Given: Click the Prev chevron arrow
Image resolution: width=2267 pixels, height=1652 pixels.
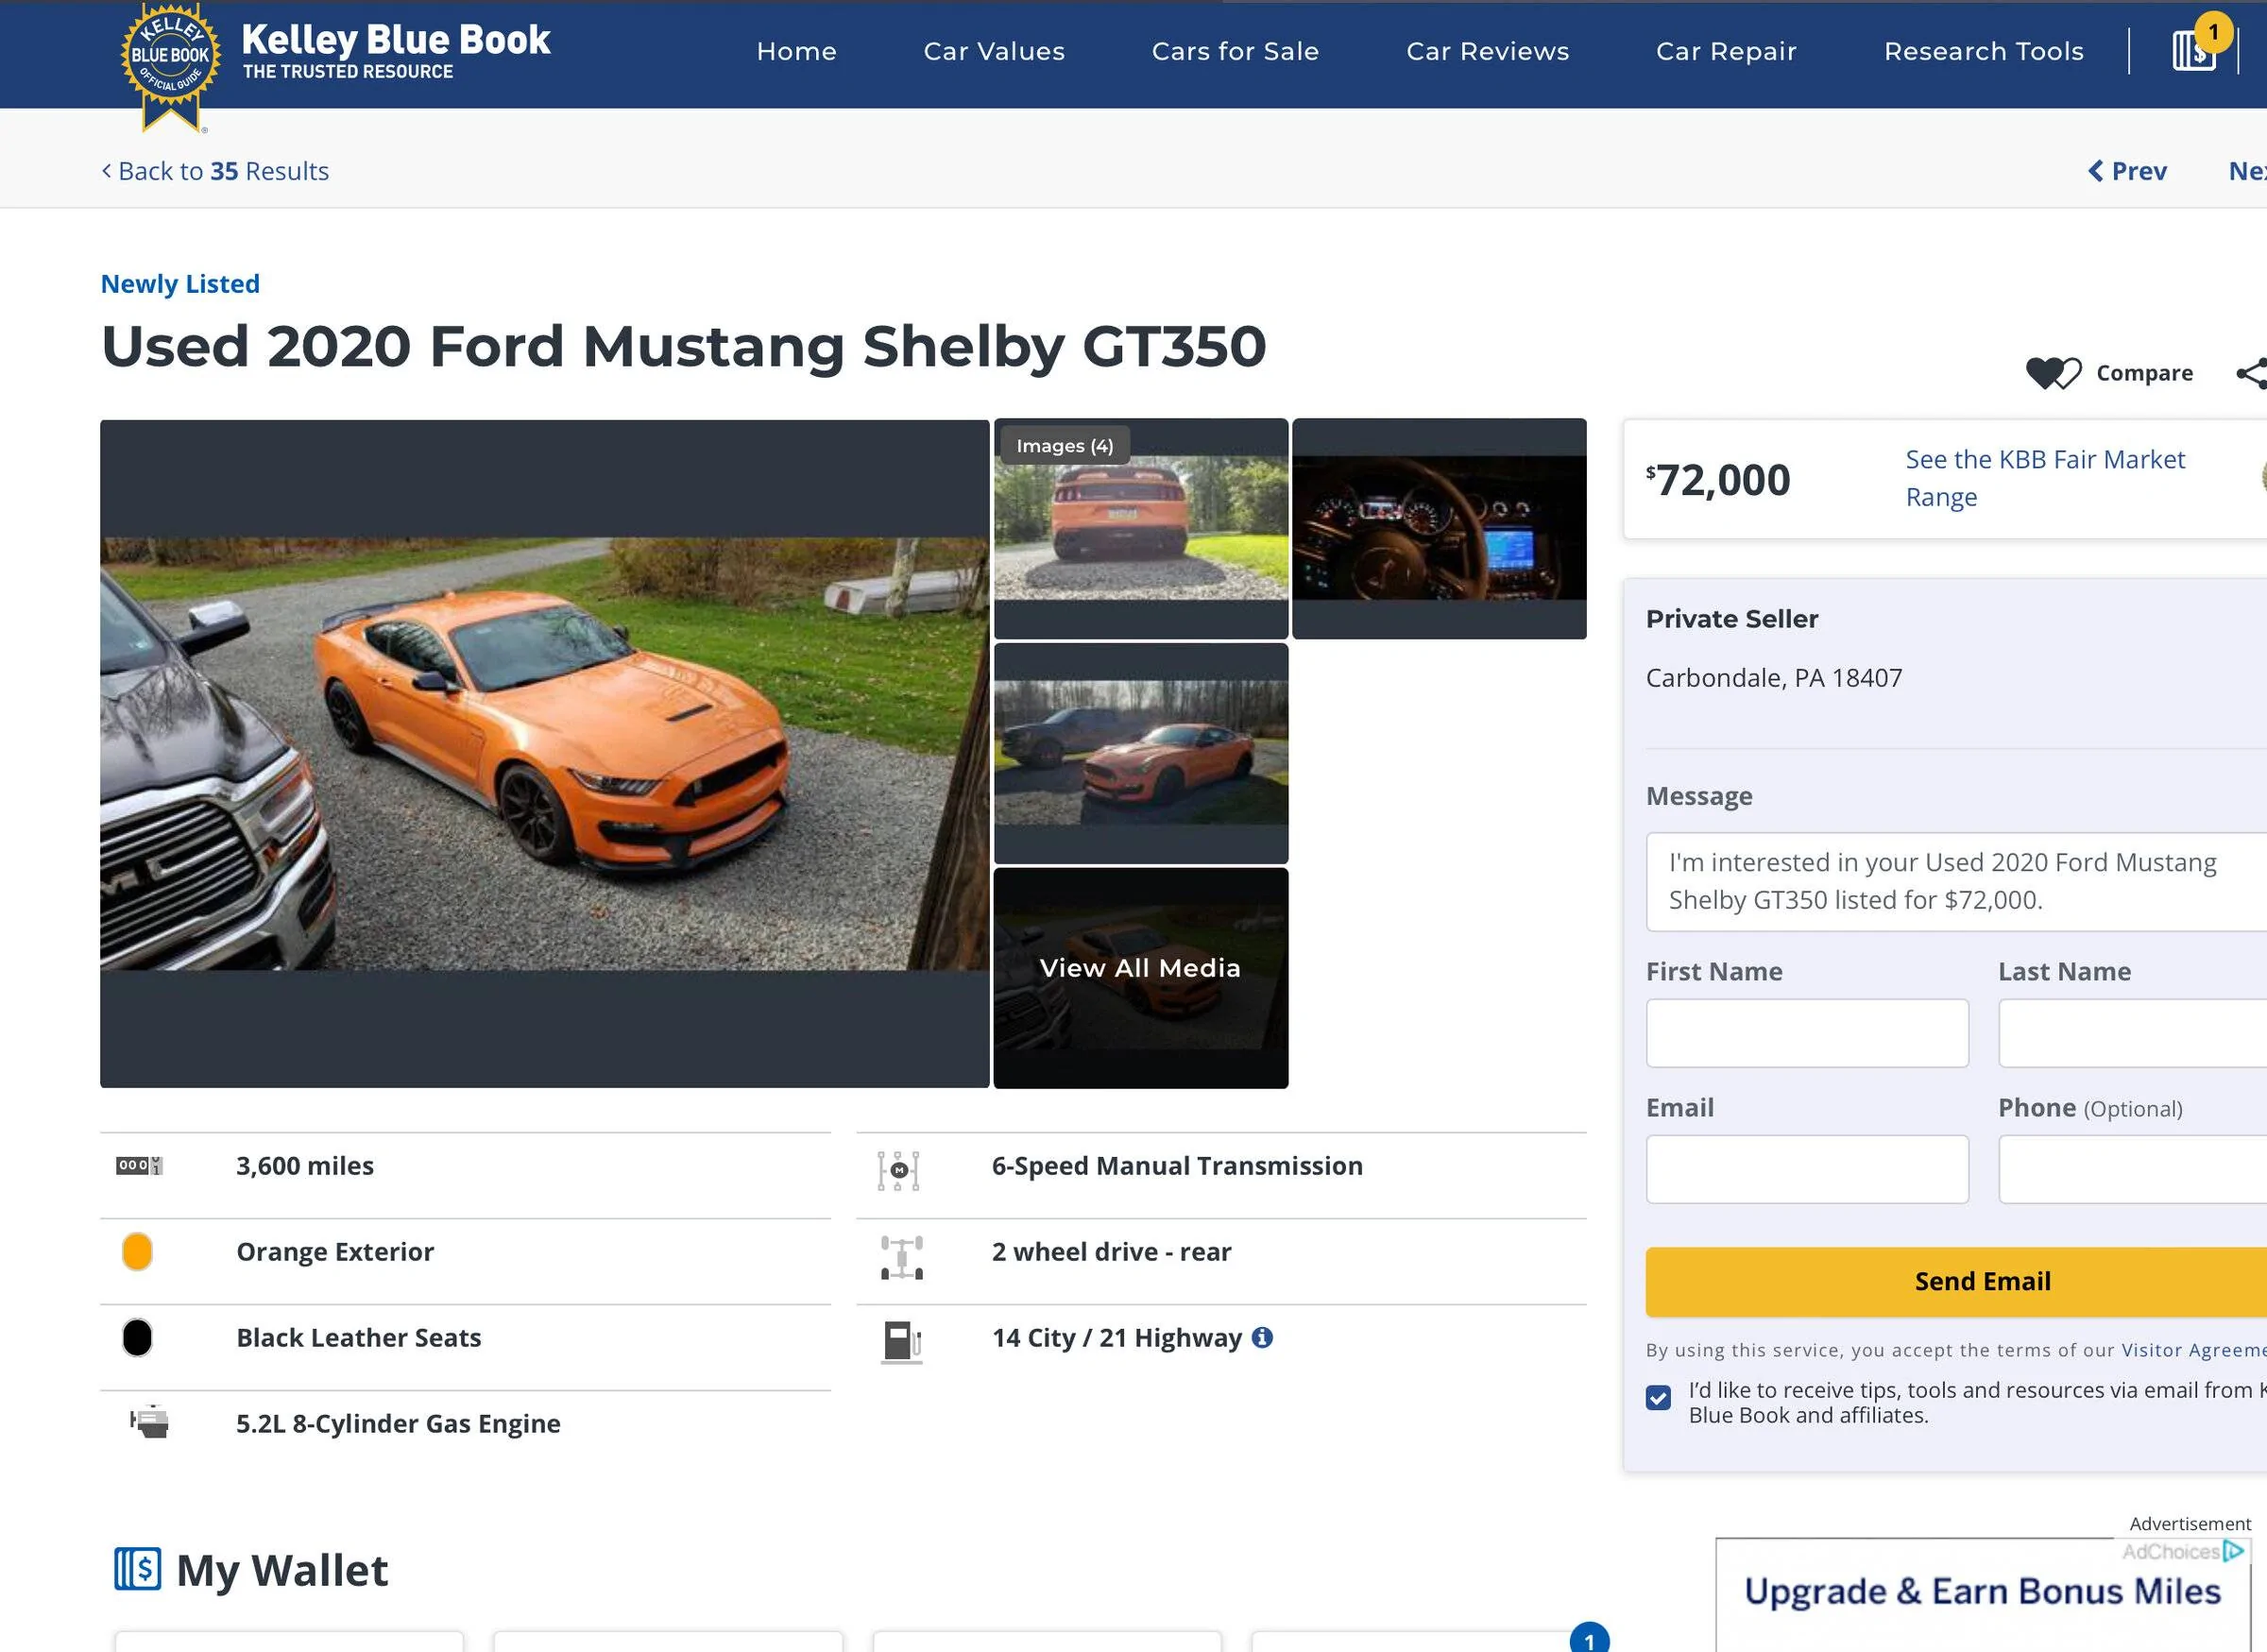Looking at the screenshot, I should (2096, 171).
